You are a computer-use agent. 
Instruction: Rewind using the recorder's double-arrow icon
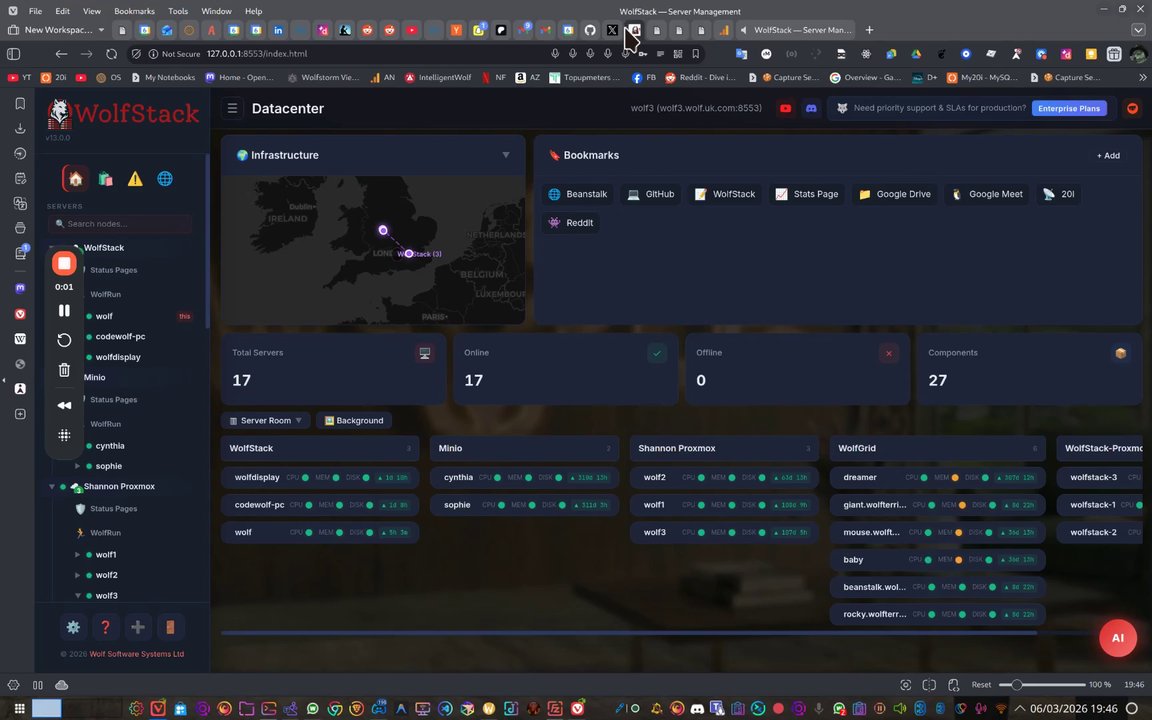click(64, 405)
